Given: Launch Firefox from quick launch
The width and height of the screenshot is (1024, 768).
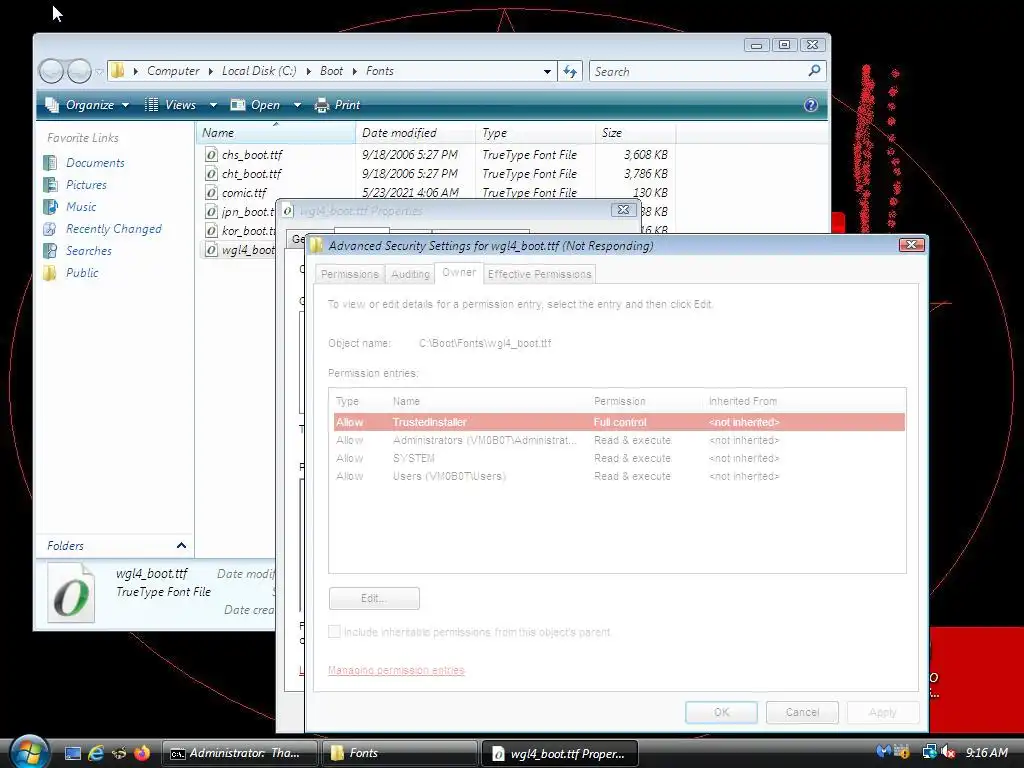Looking at the screenshot, I should click(142, 753).
